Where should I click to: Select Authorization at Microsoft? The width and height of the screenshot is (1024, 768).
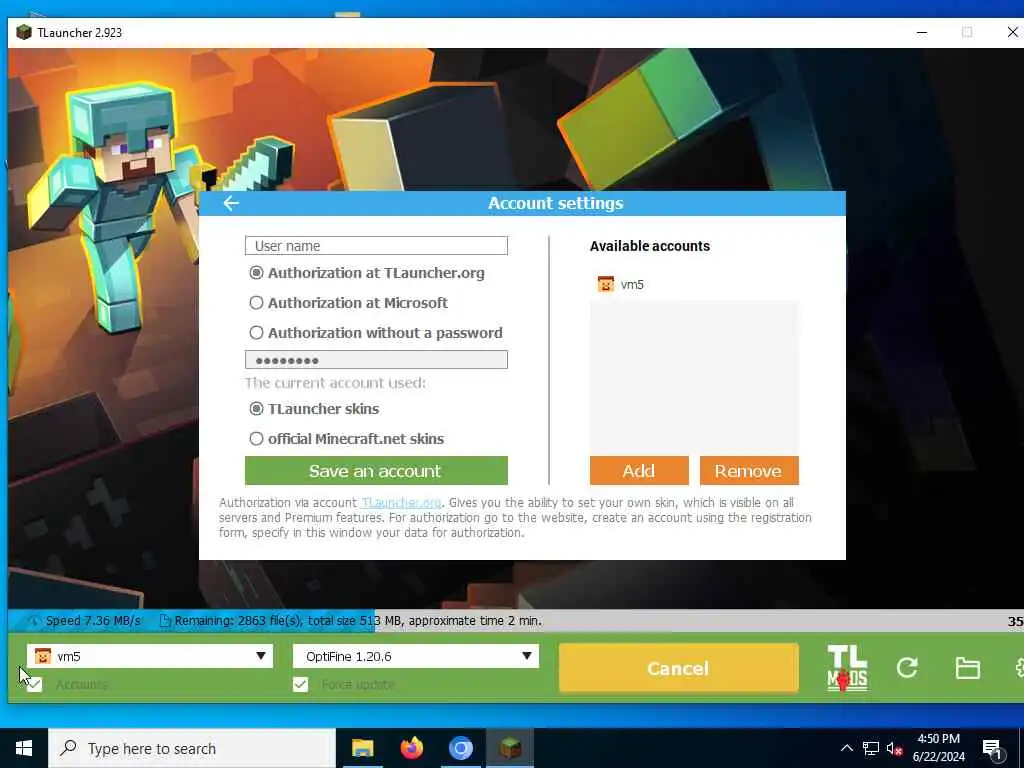click(349, 303)
